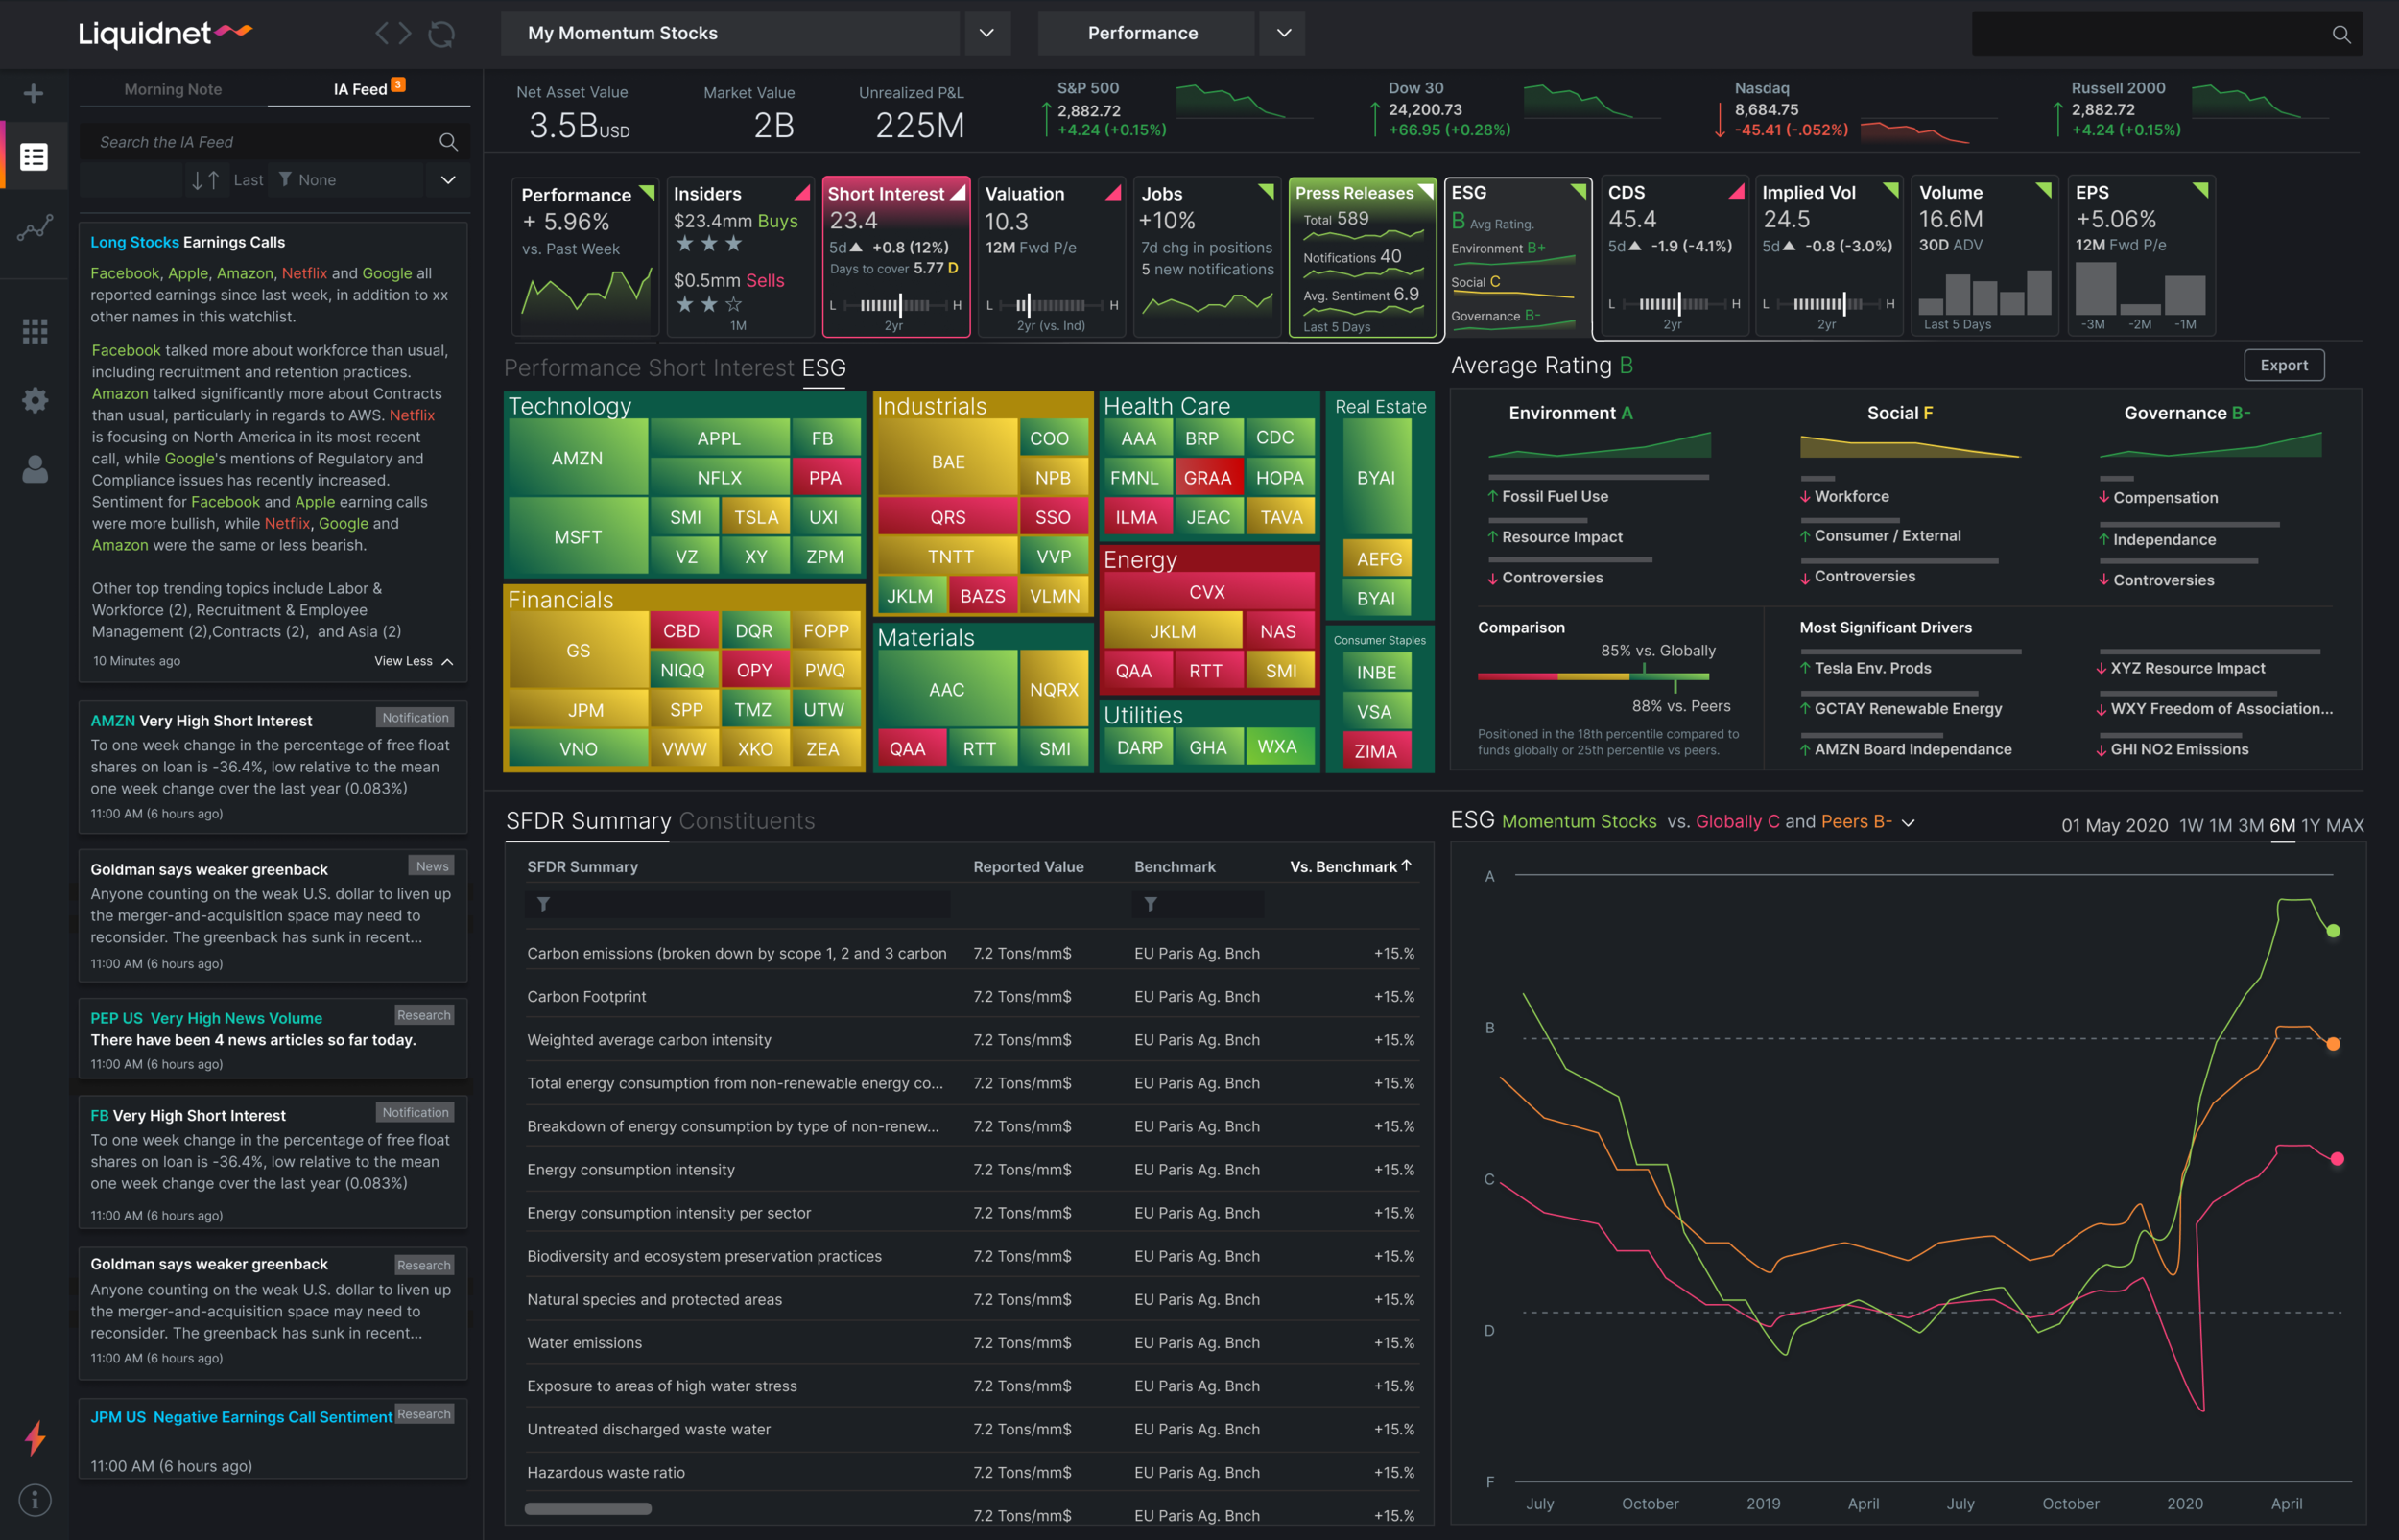This screenshot has width=2399, height=1540.
Task: Click the sort arrows icon in IA Feed
Action: point(205,180)
